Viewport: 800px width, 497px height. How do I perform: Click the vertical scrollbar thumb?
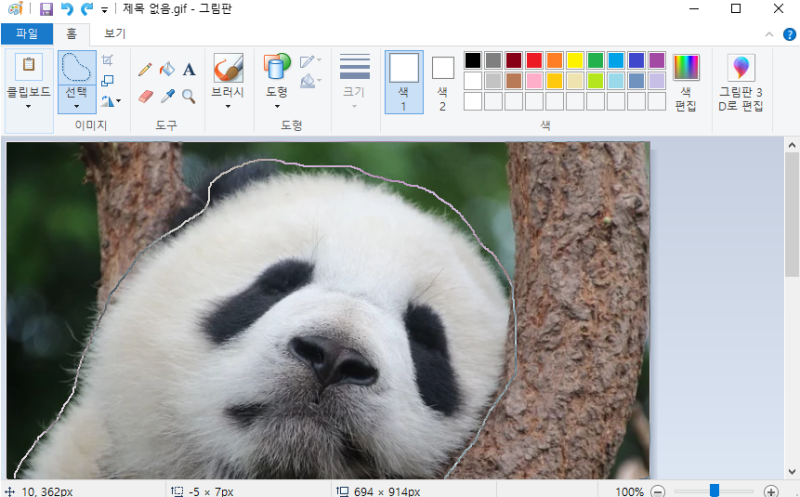[792, 214]
